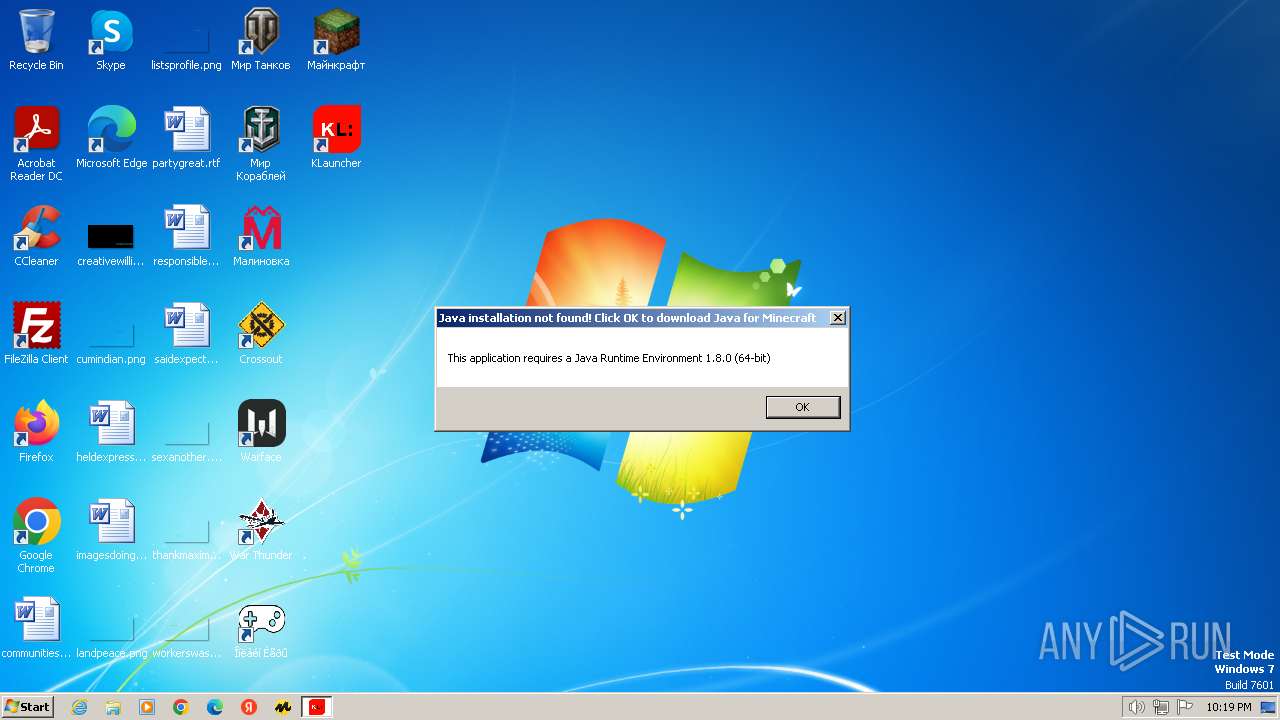Select the heldexpress... document icon

click(111, 432)
